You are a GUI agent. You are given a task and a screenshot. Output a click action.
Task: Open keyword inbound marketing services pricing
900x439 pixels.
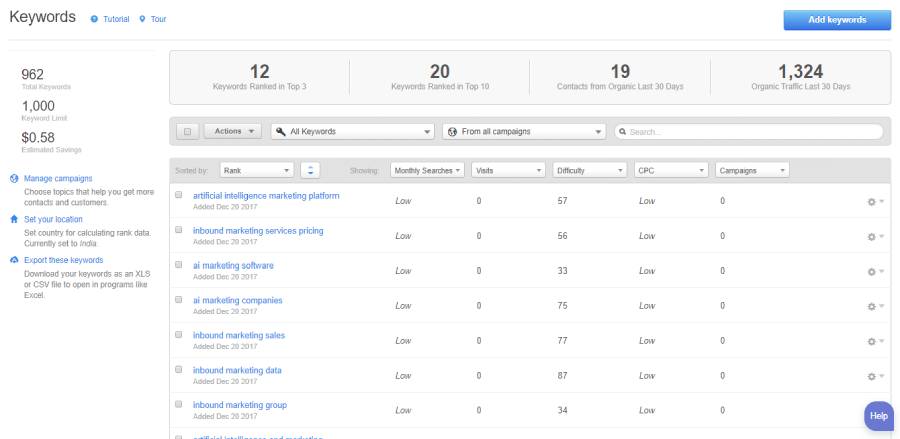[258, 231]
